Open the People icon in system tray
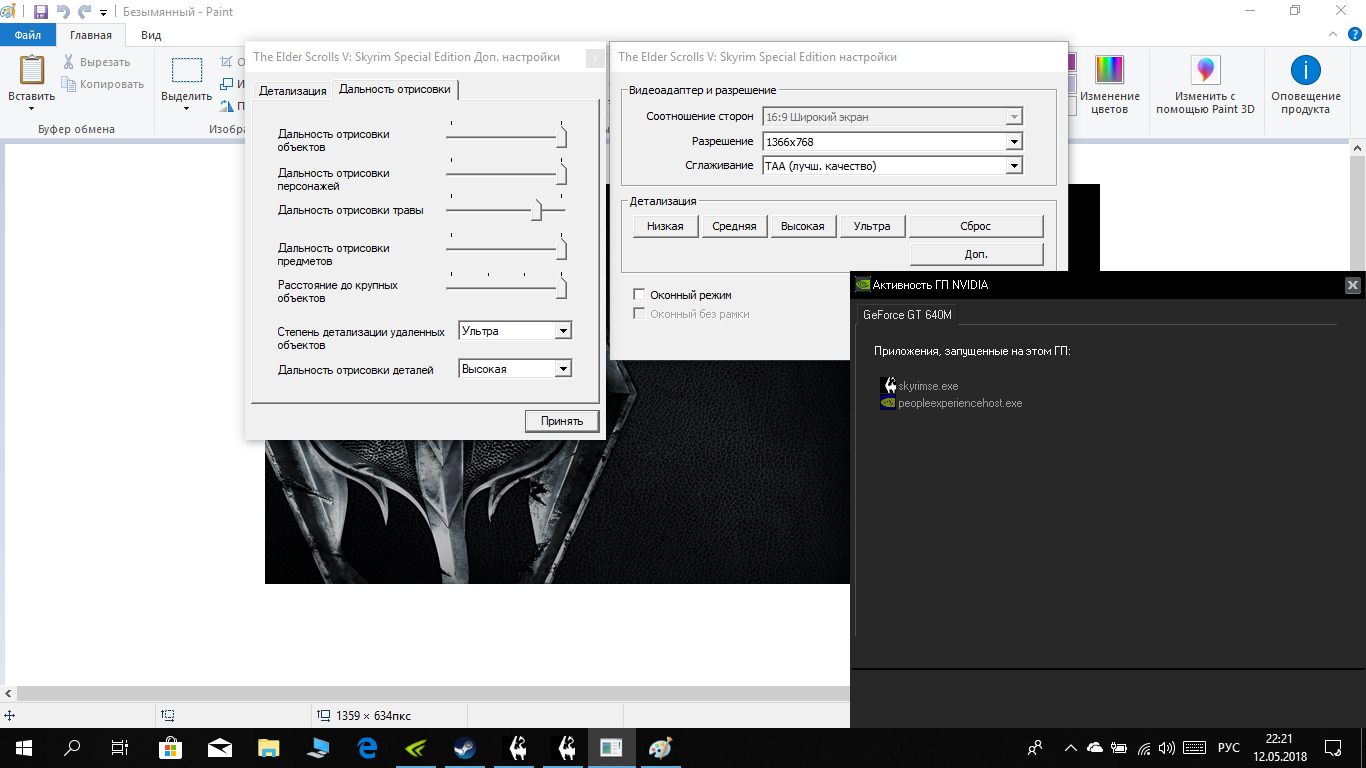The height and width of the screenshot is (768, 1366). (x=1036, y=747)
